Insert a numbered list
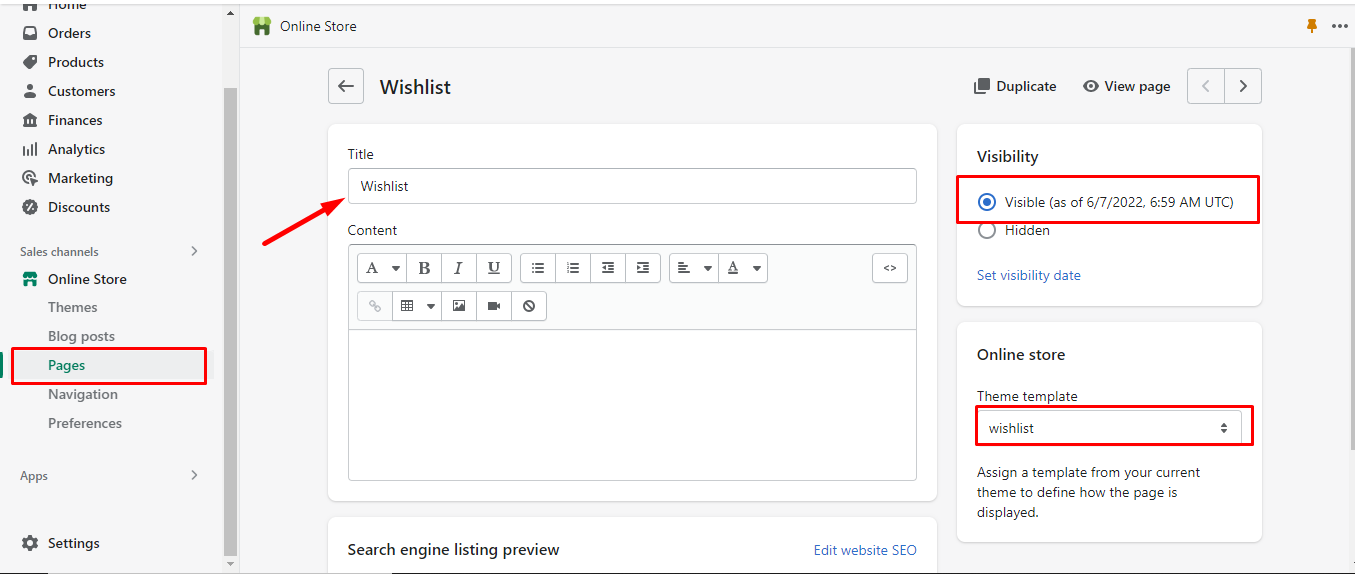Image resolution: width=1355 pixels, height=574 pixels. pyautogui.click(x=573, y=268)
